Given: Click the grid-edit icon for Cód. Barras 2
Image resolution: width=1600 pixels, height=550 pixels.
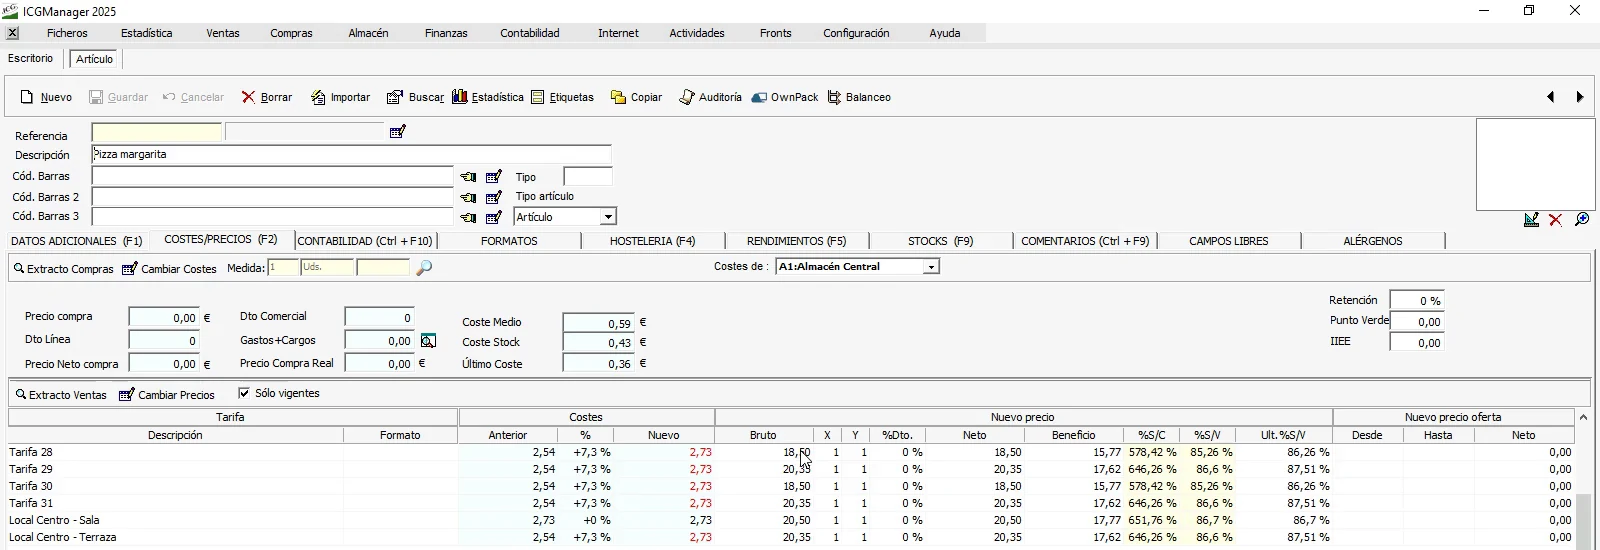Looking at the screenshot, I should click(x=494, y=197).
